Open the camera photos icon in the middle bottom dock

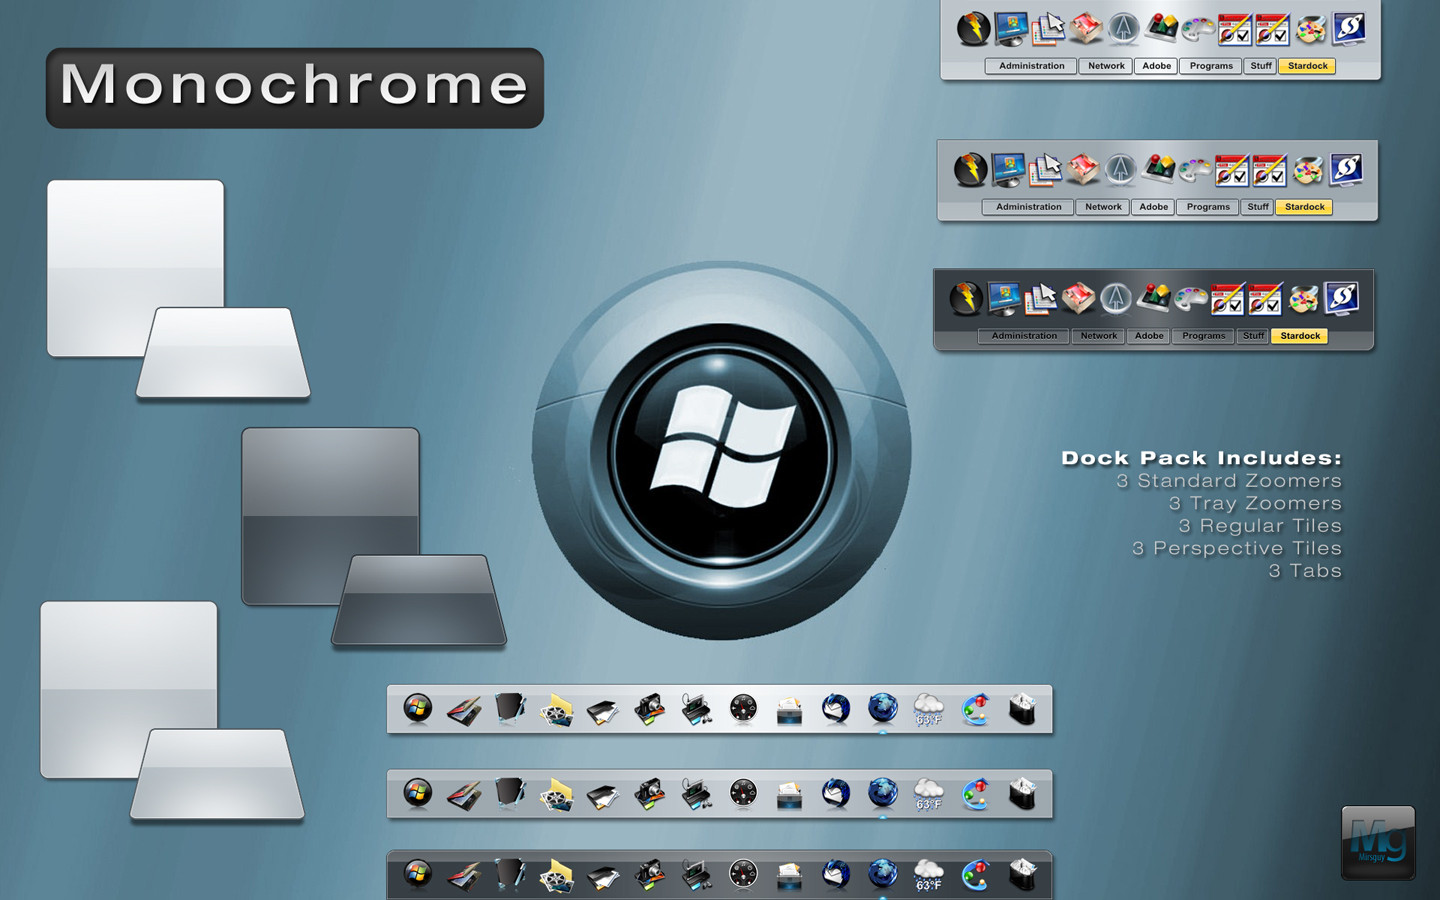tap(650, 794)
